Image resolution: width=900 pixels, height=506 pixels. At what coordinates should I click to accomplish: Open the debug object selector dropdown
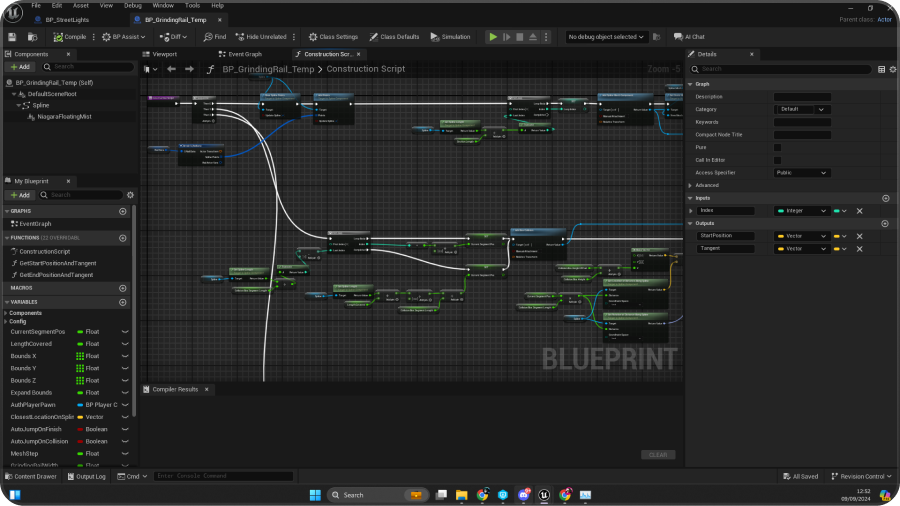point(606,37)
